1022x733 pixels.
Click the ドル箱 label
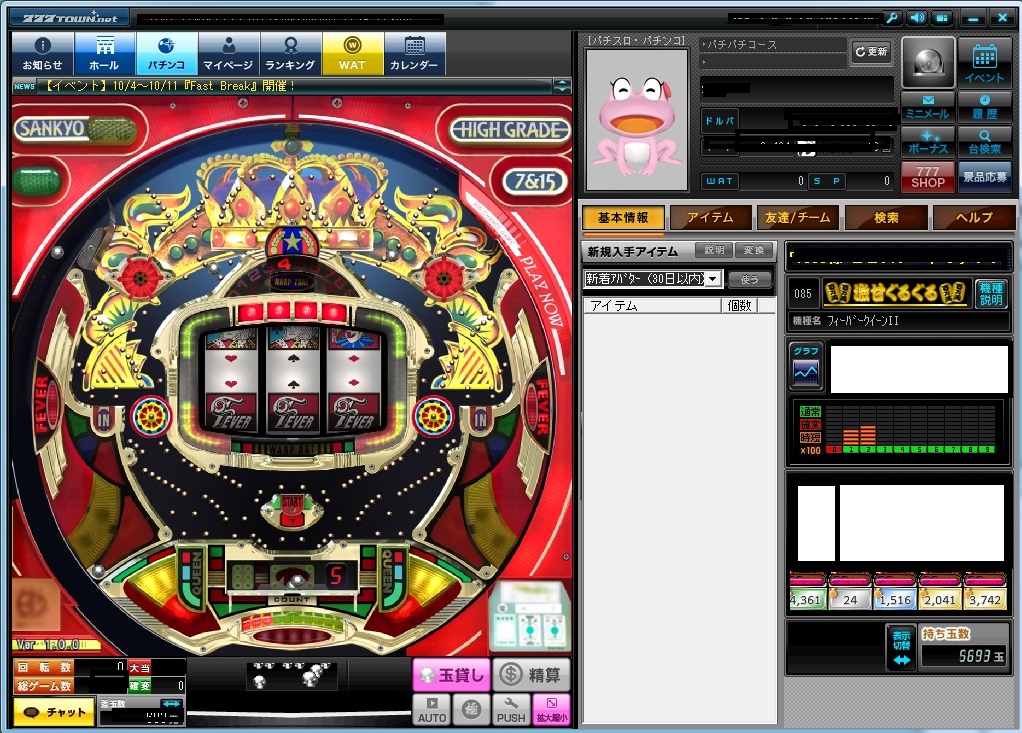(x=720, y=121)
